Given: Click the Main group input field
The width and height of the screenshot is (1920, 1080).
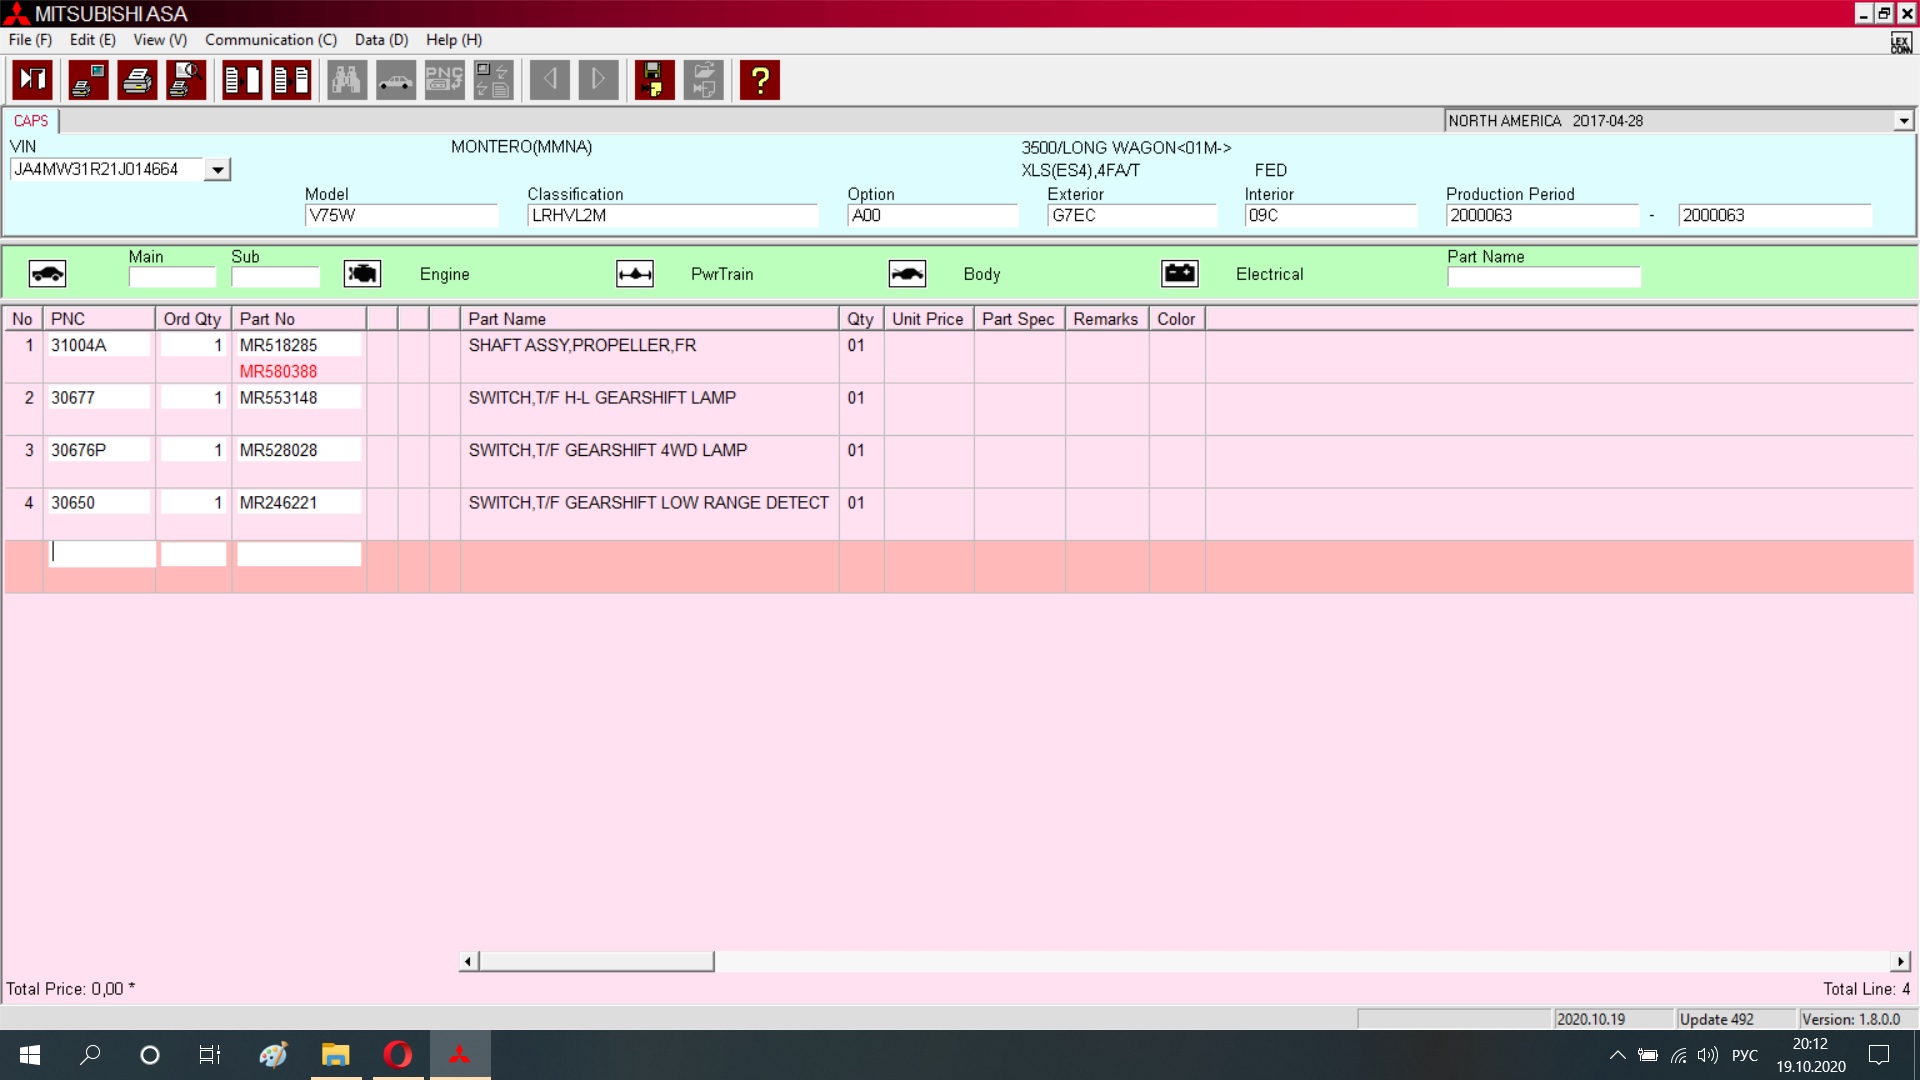Looking at the screenshot, I should [x=172, y=277].
